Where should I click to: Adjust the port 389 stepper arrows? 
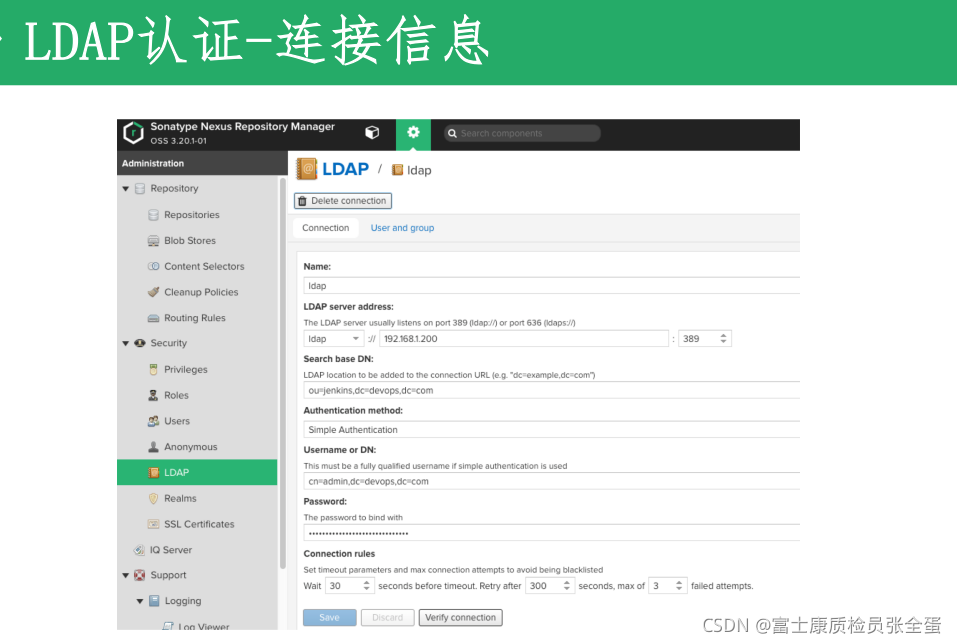click(723, 339)
